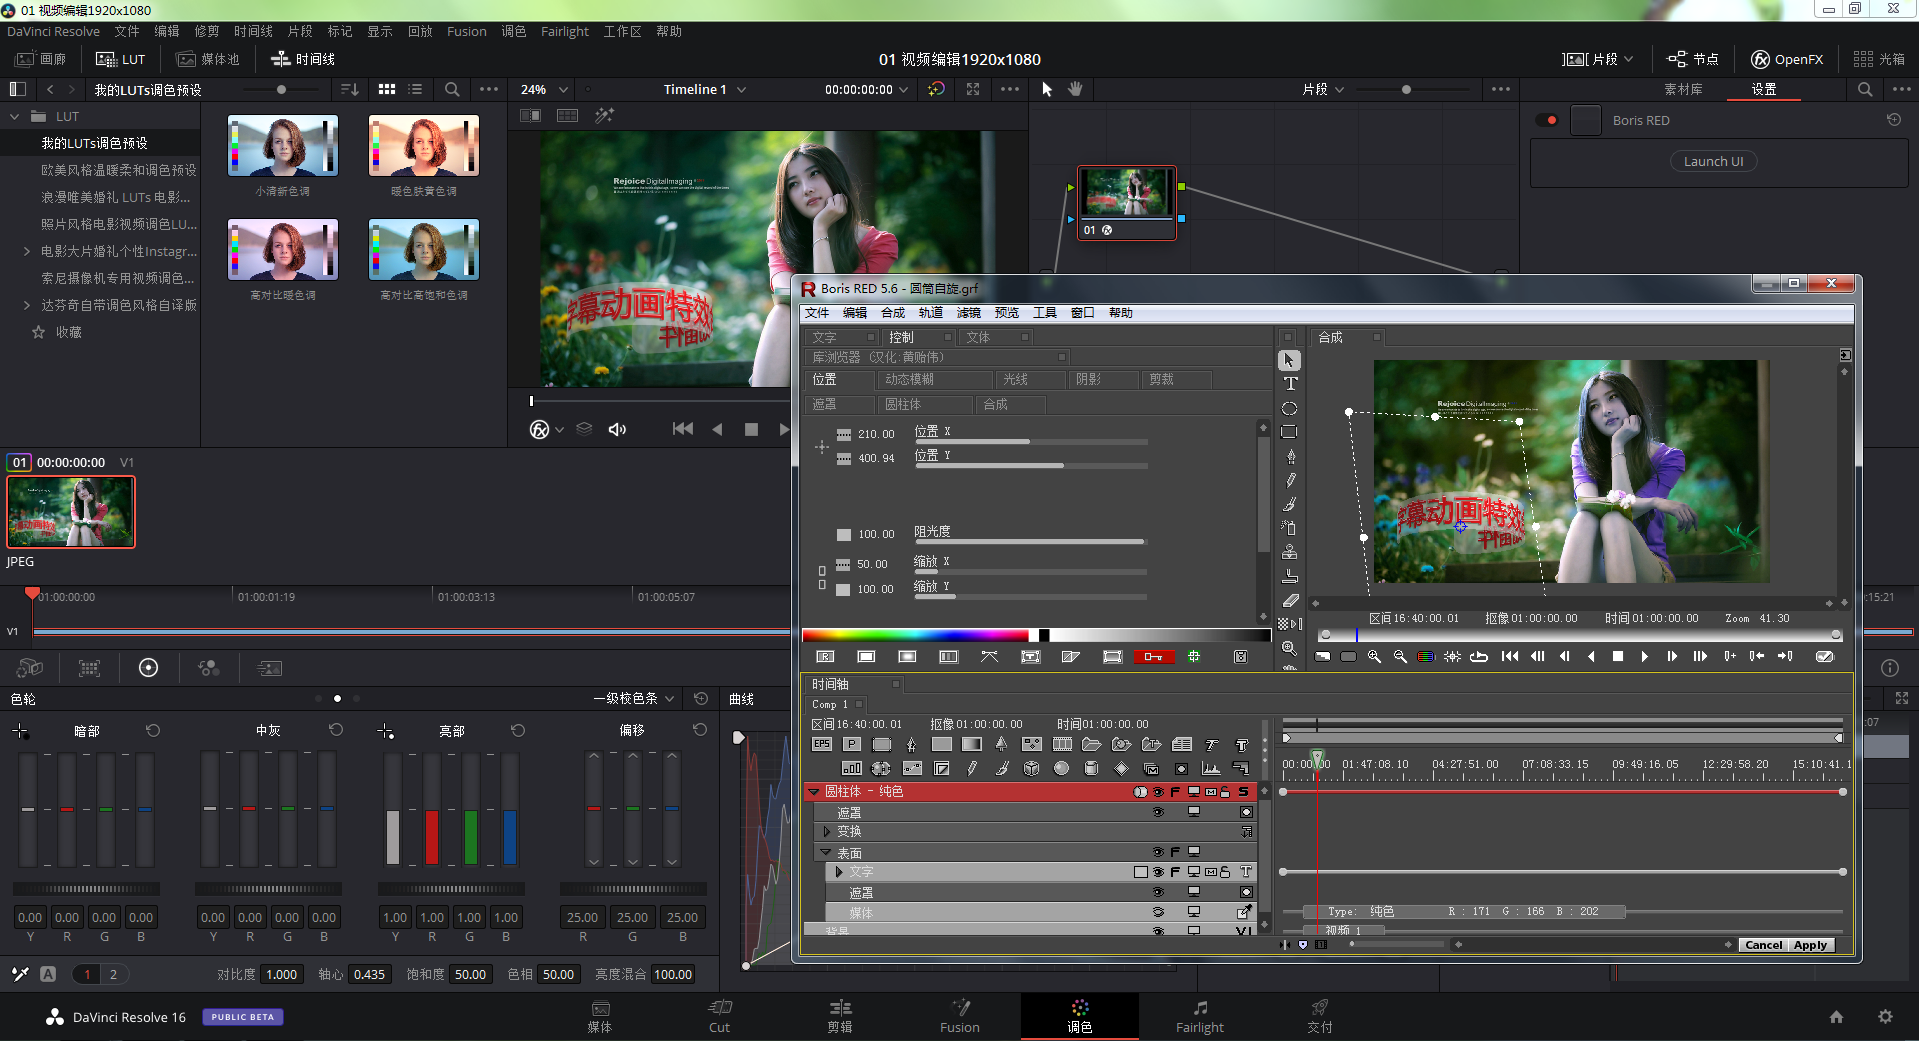
Task: Click the Cancel button in Boris RED
Action: [1763, 945]
